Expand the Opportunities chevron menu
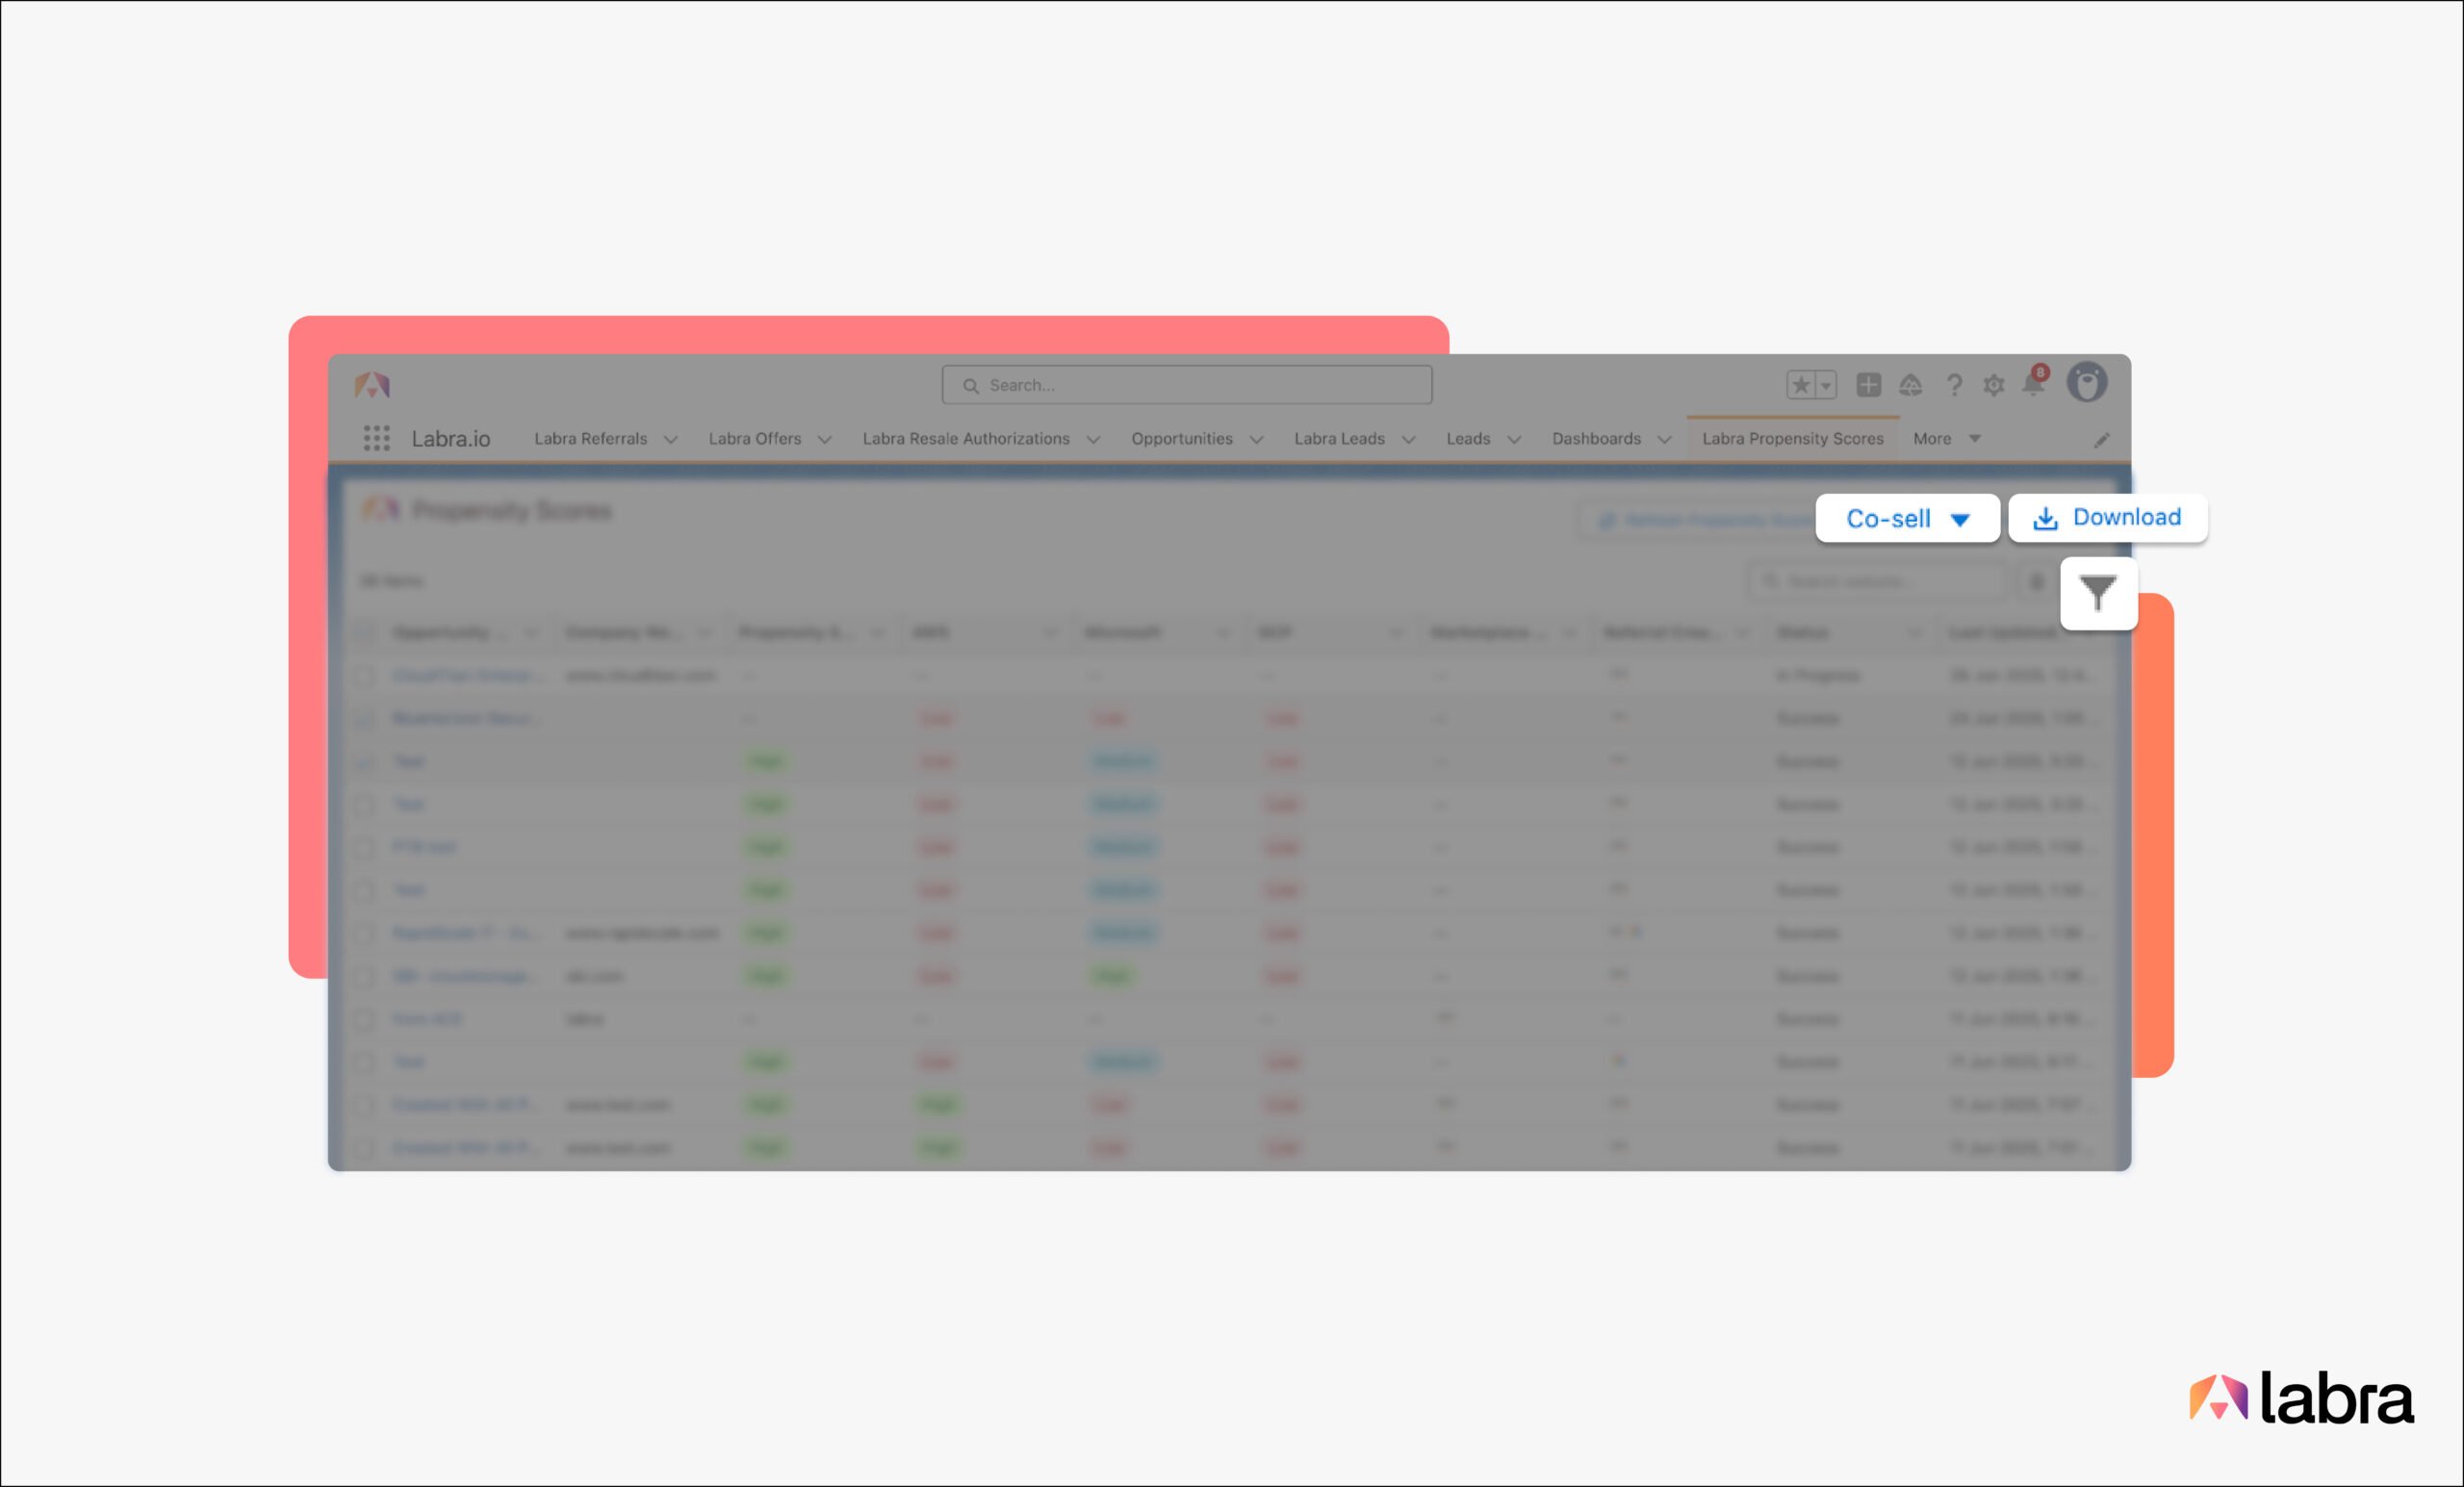Viewport: 2464px width, 1487px height. coord(1257,440)
